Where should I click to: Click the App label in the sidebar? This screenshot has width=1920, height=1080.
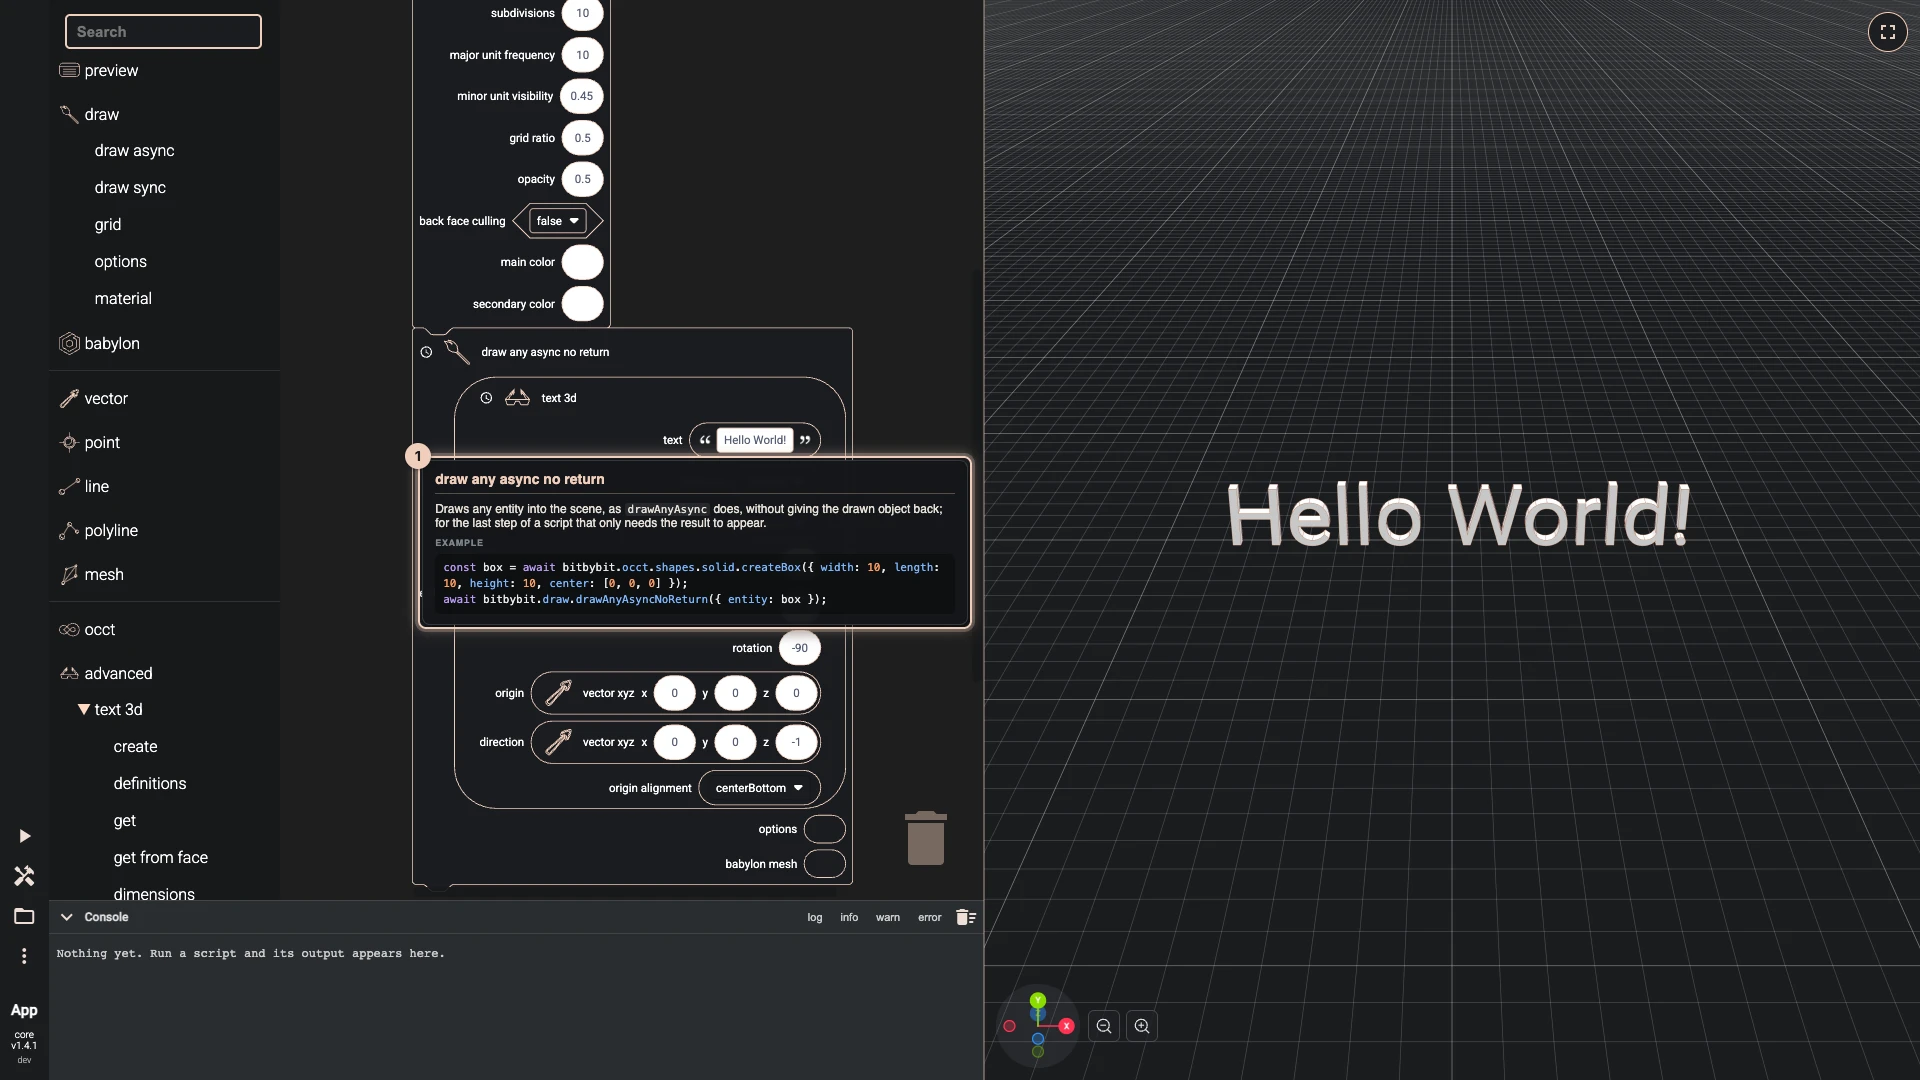coord(24,1011)
